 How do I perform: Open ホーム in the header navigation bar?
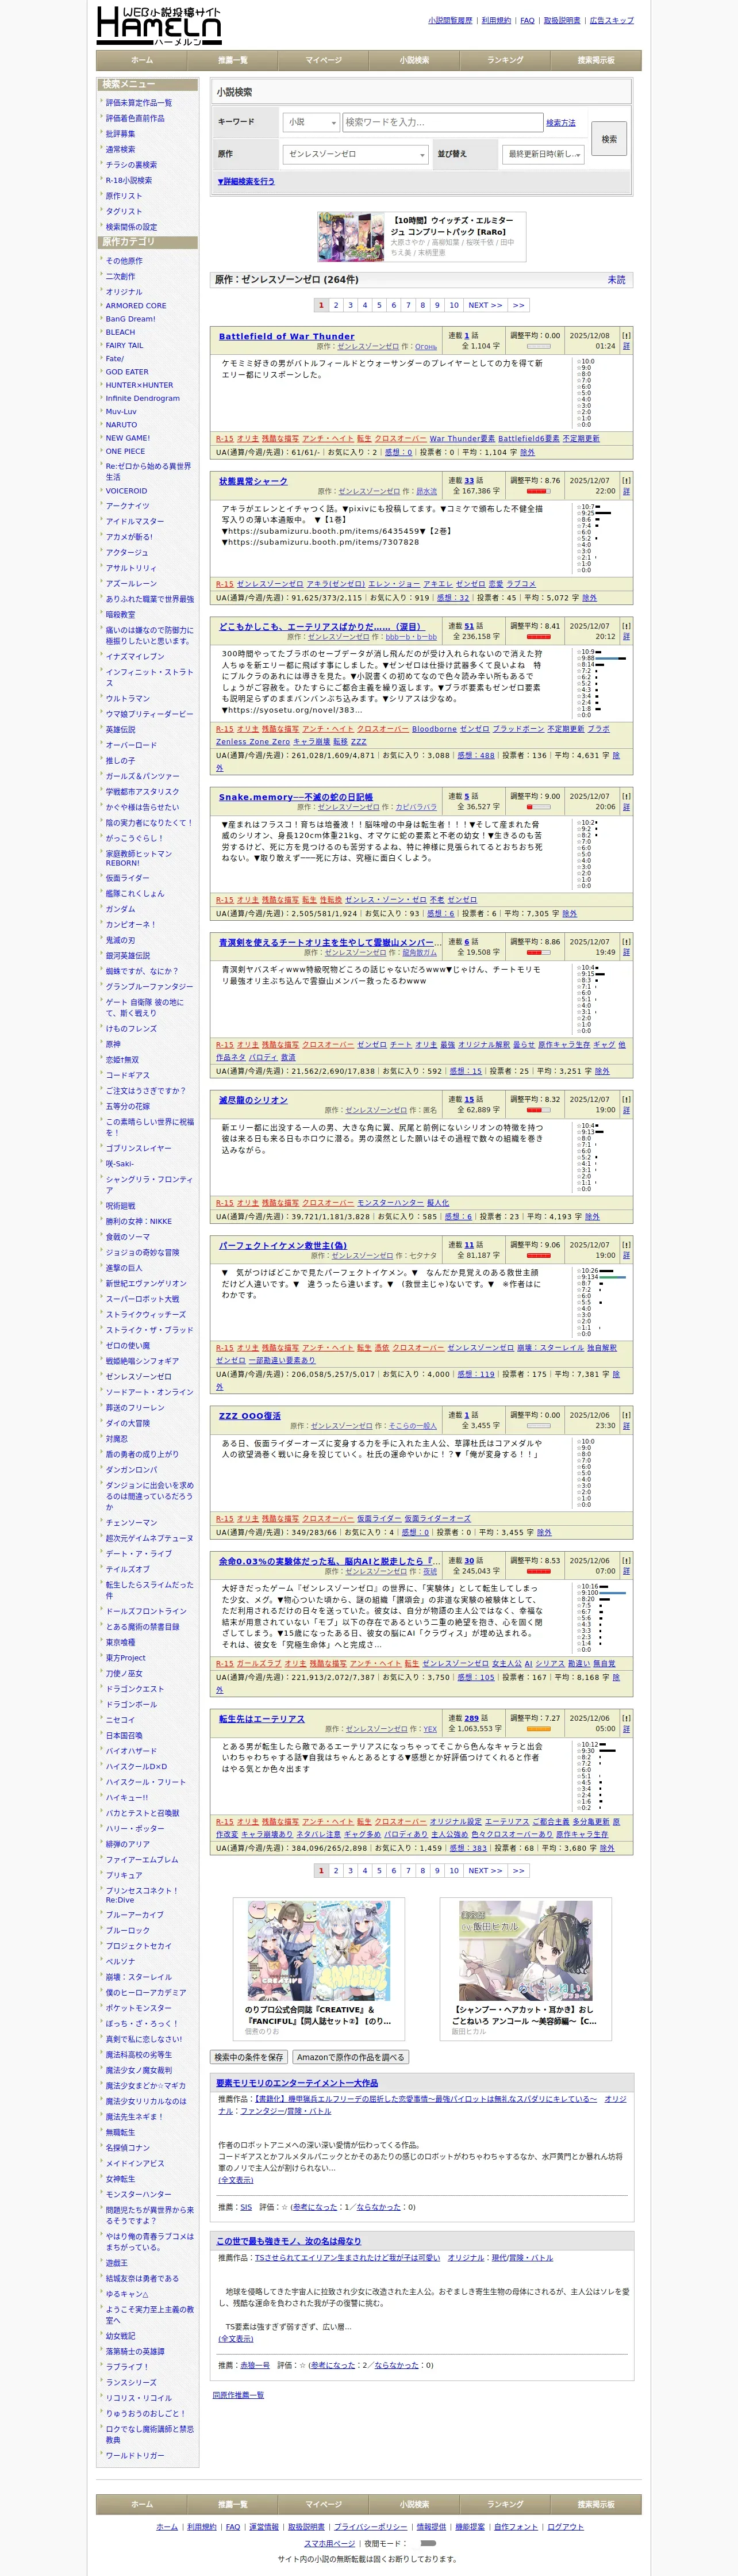(142, 60)
